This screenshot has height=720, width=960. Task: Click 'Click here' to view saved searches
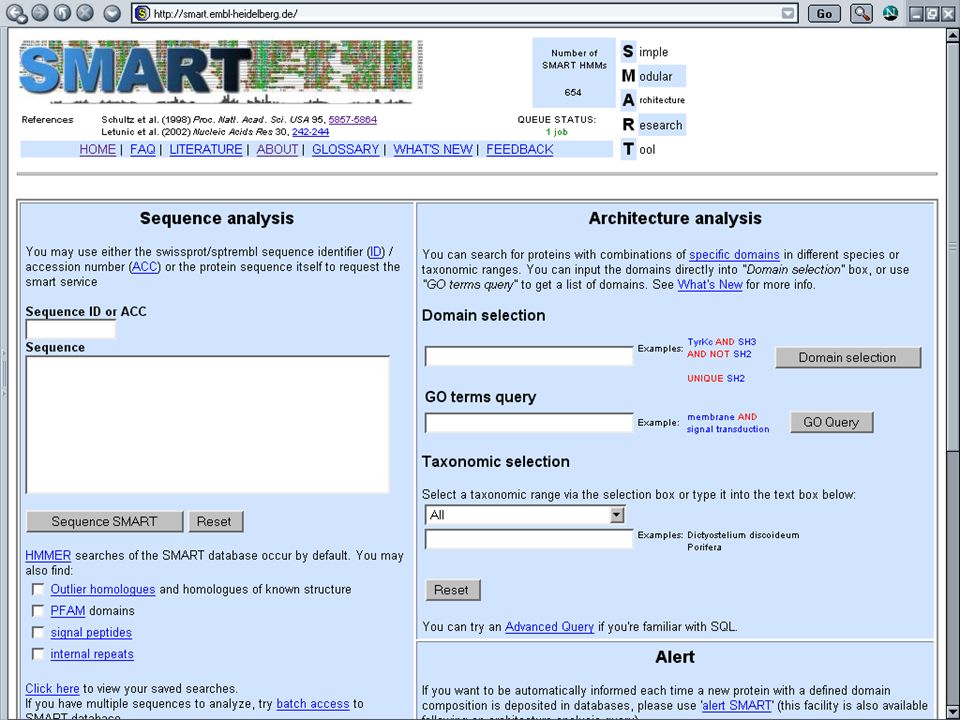tap(53, 689)
